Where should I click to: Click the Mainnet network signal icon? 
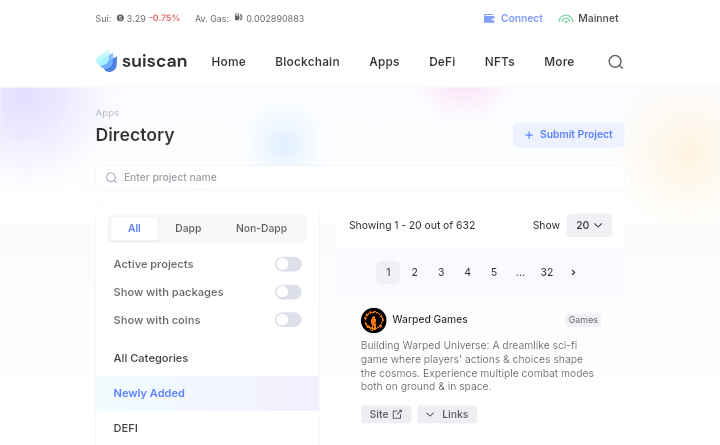click(x=566, y=18)
